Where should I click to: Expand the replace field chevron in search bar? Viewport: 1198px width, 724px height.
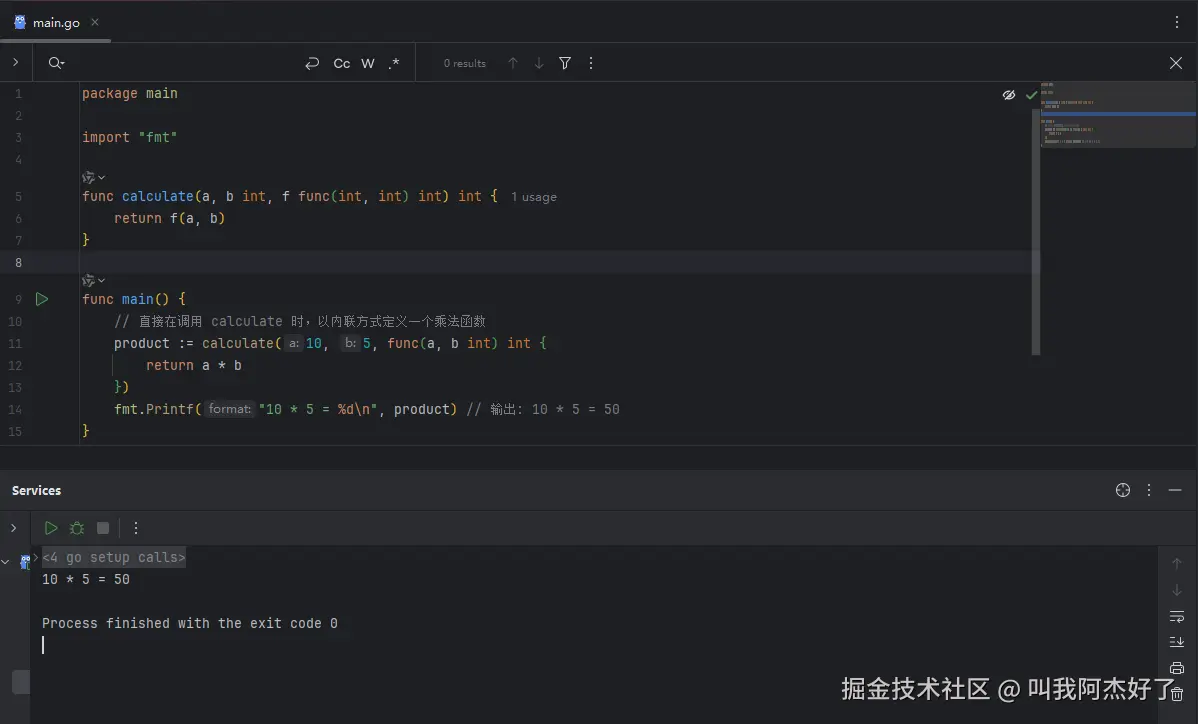click(x=16, y=63)
